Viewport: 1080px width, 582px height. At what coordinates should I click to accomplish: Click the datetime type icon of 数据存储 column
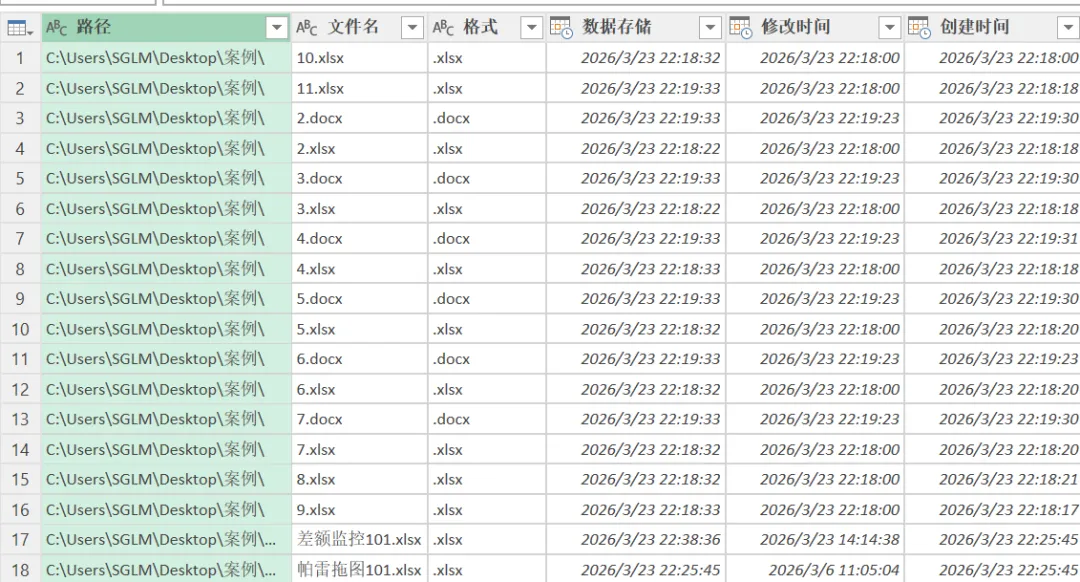(561, 28)
